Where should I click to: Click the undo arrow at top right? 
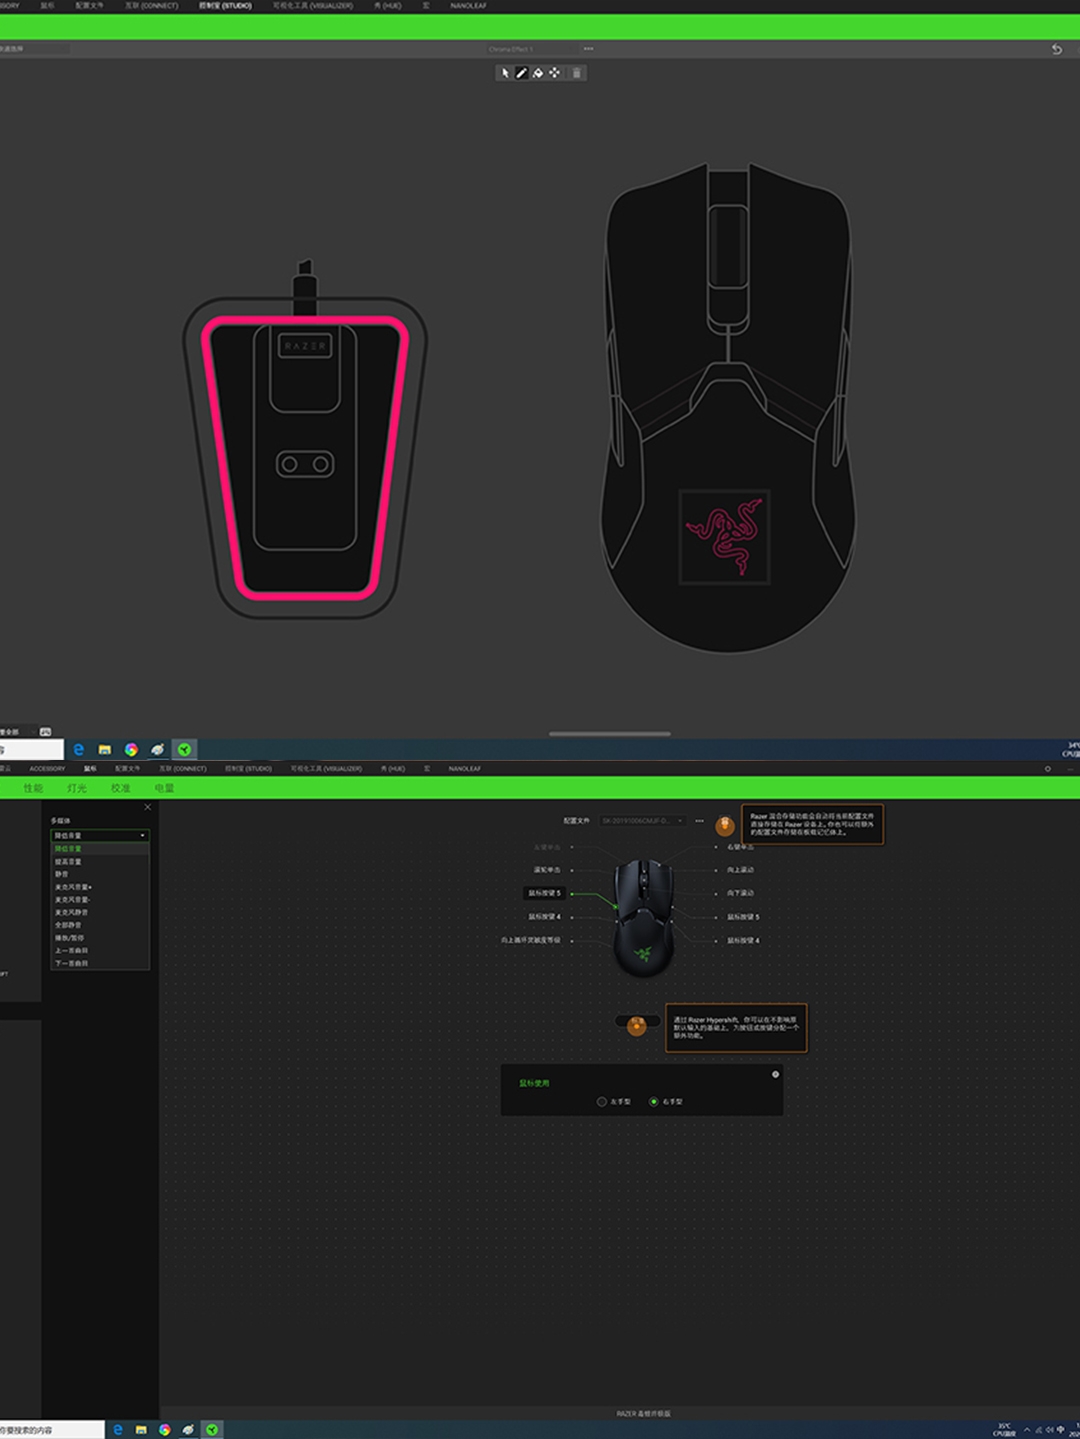[1056, 49]
